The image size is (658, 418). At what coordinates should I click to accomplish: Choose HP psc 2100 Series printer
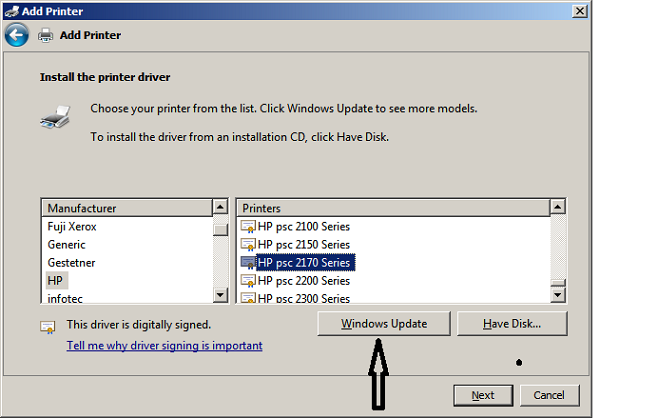point(303,227)
